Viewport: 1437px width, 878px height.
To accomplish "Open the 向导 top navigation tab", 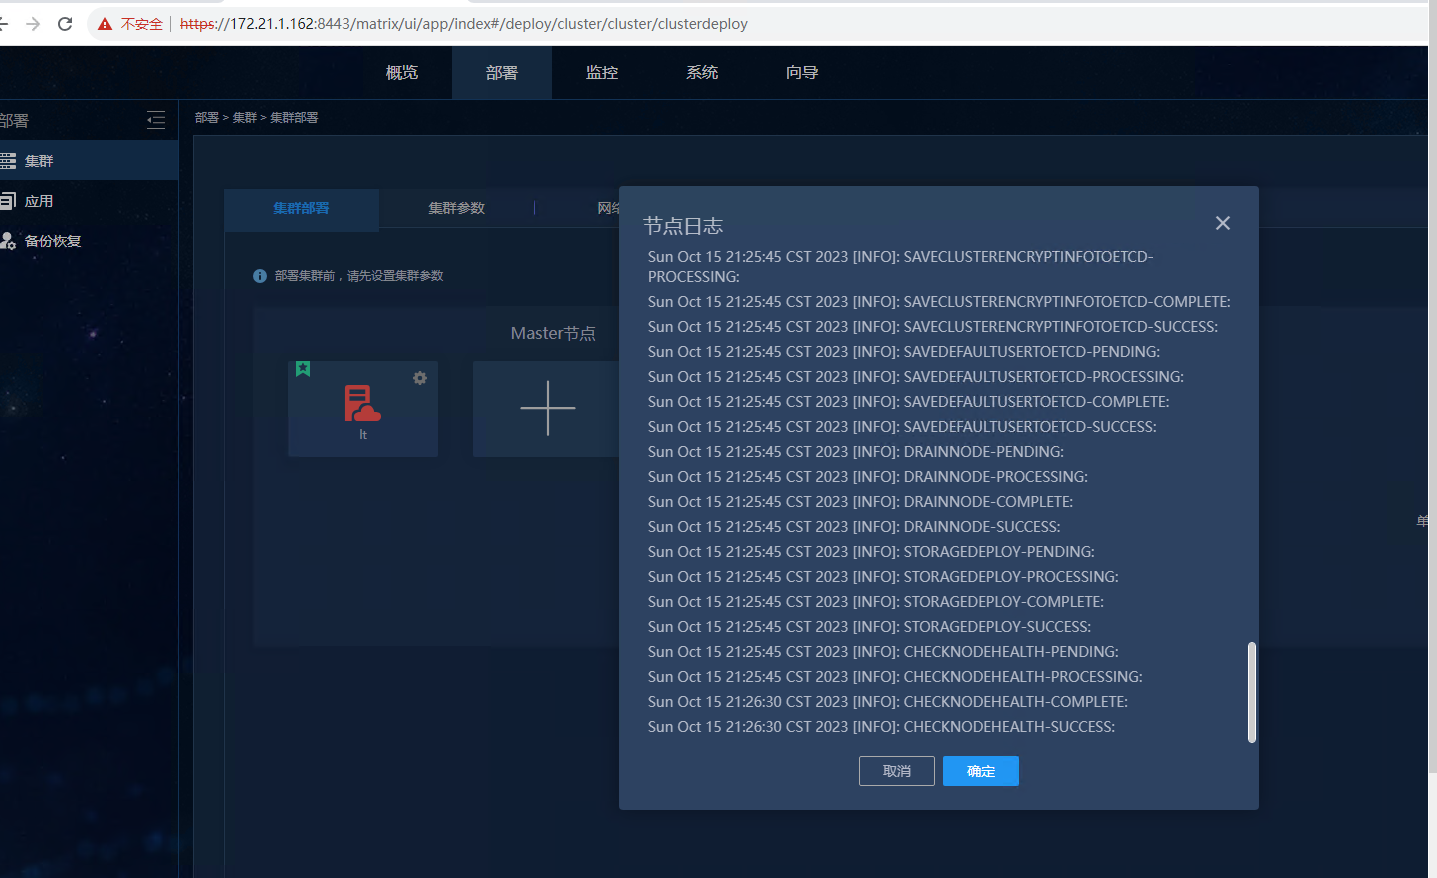I will [x=802, y=73].
